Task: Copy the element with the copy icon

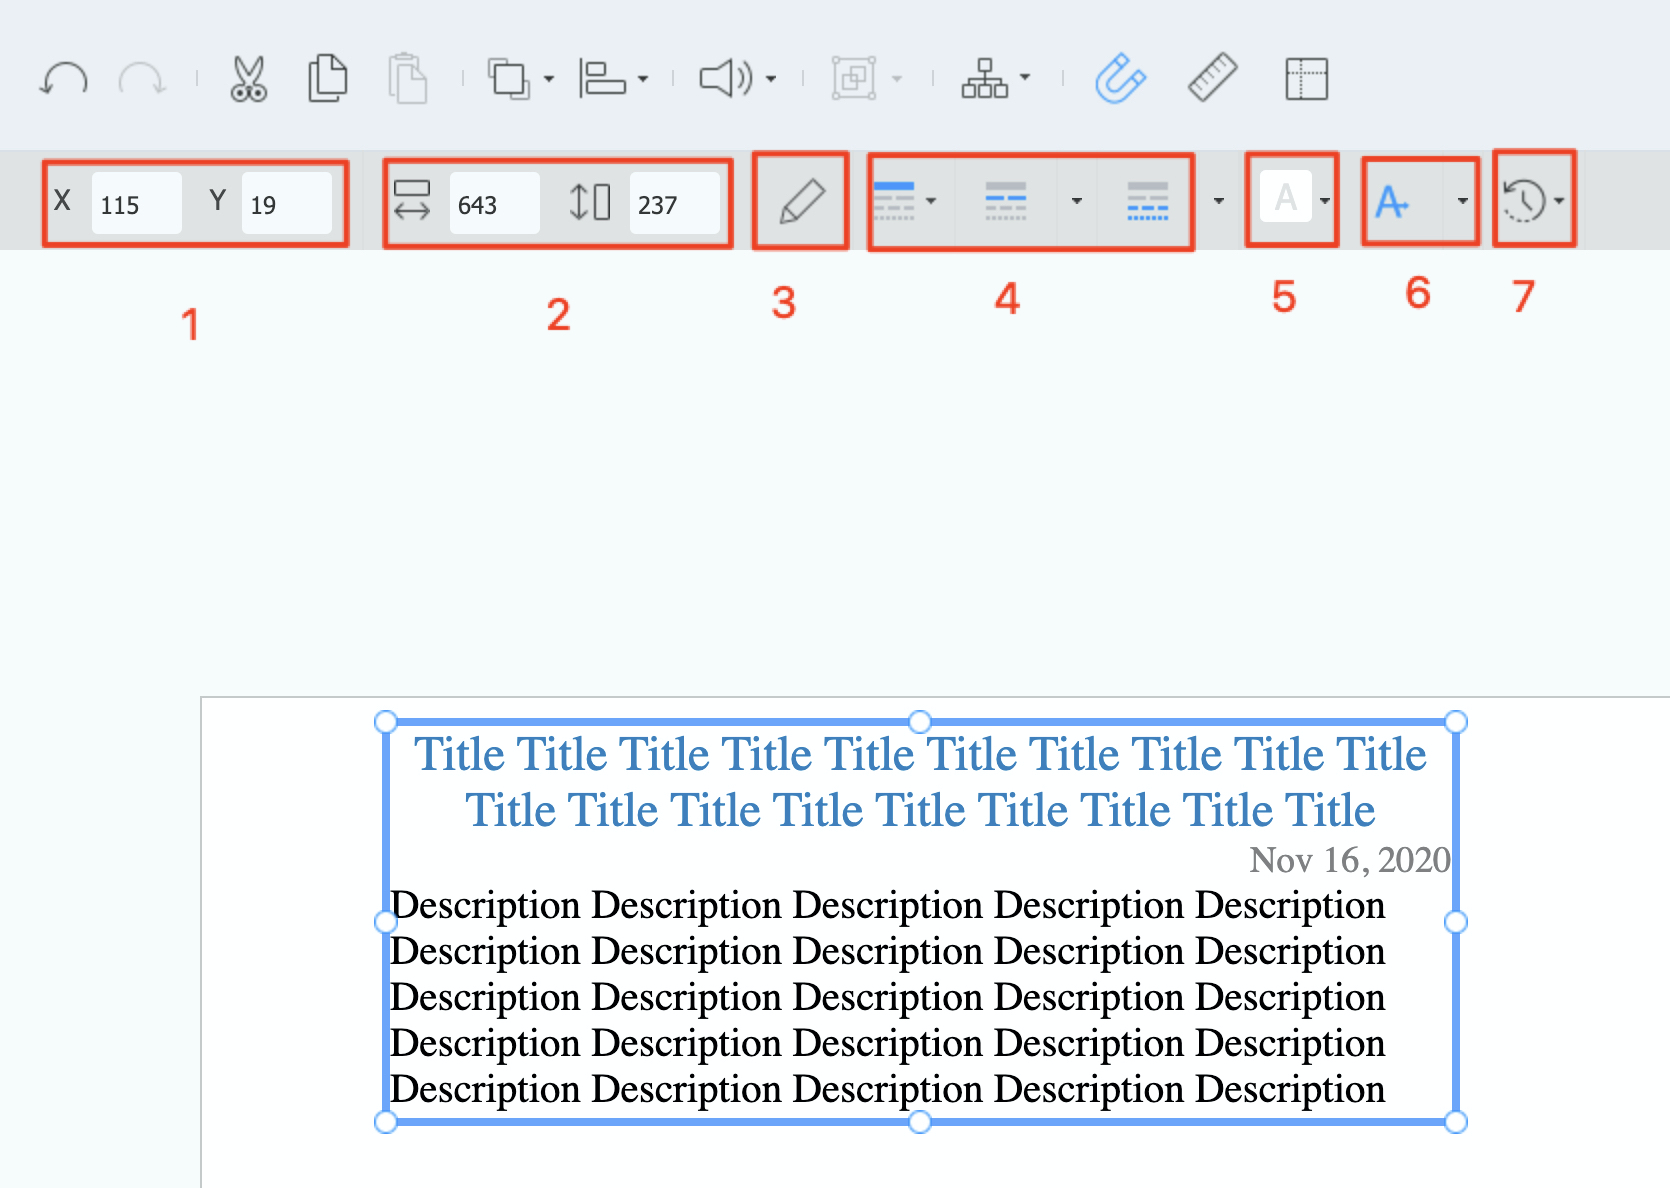Action: (x=328, y=78)
